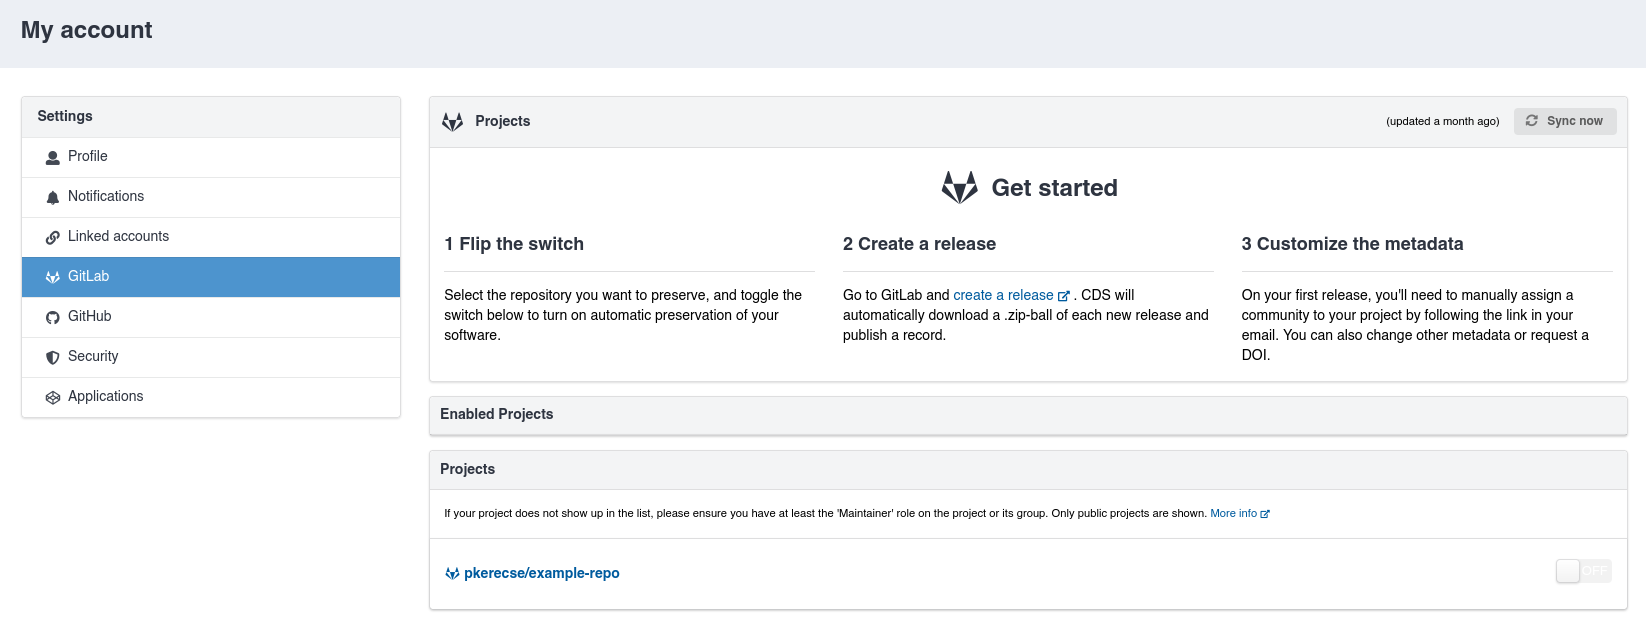This screenshot has width=1646, height=630.
Task: Click the Notifications bell icon
Action: click(x=53, y=198)
